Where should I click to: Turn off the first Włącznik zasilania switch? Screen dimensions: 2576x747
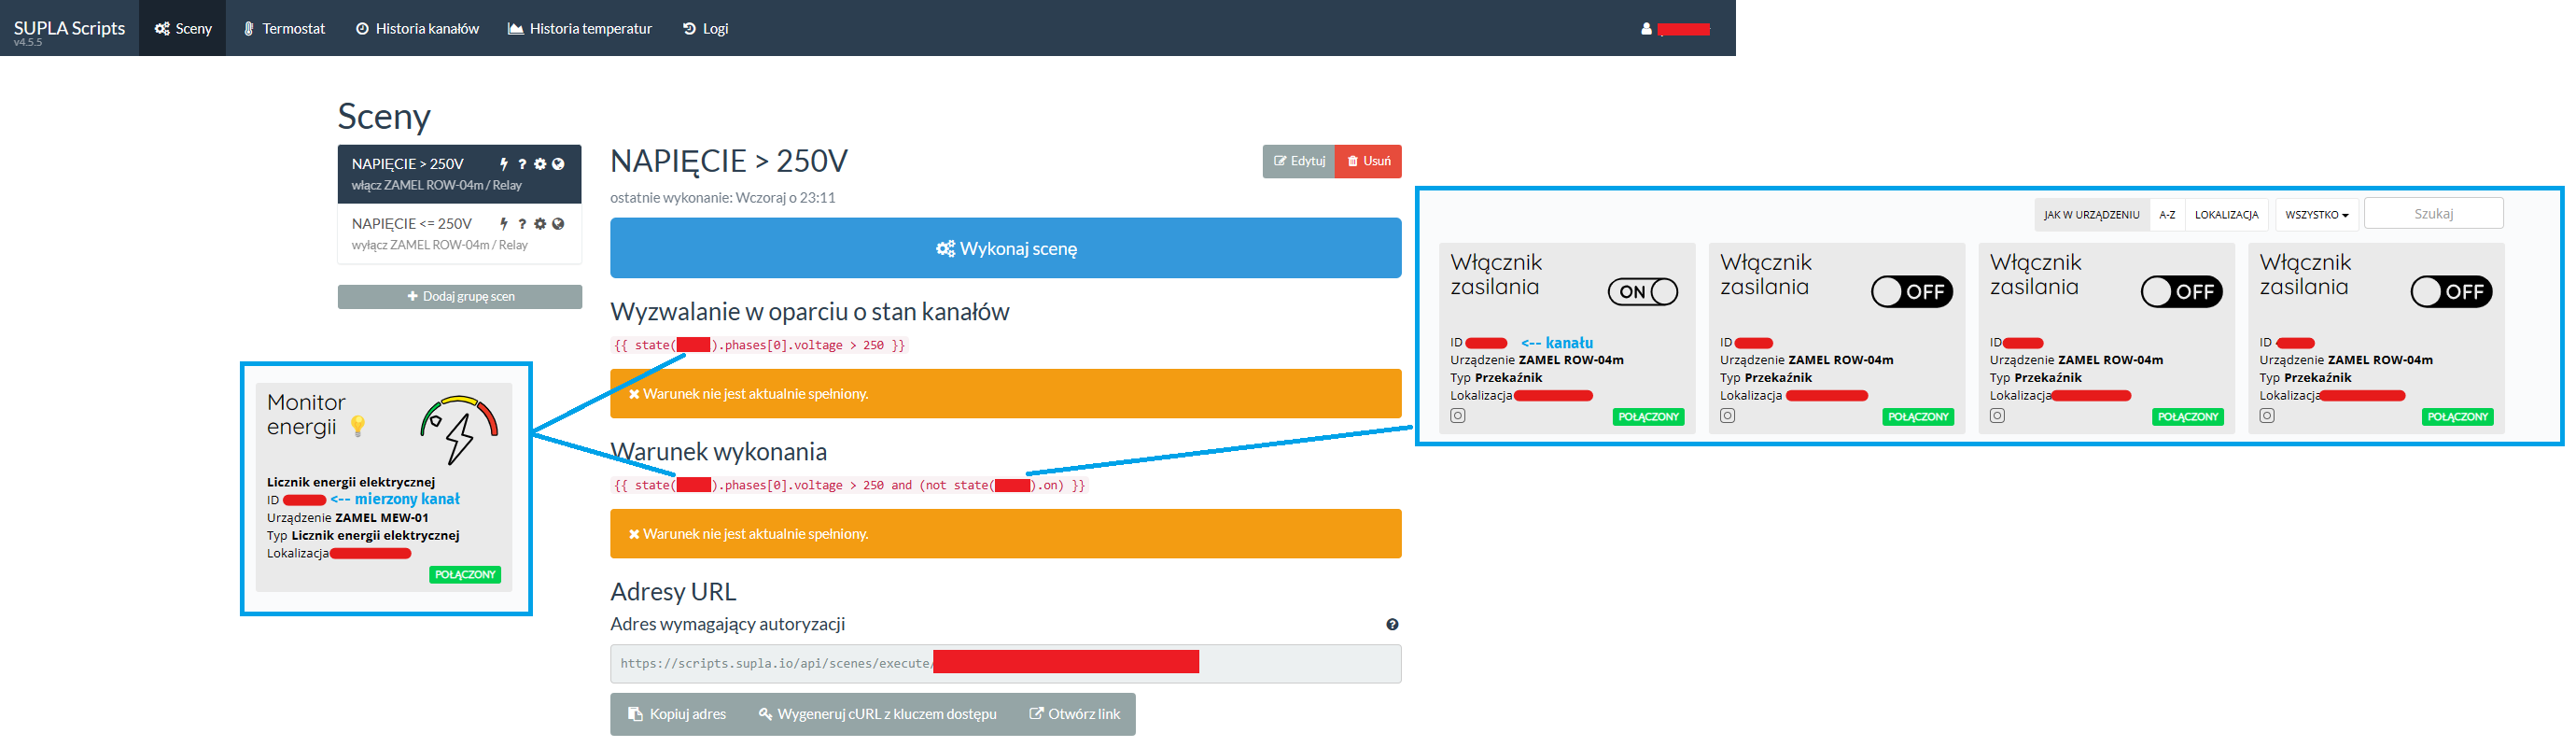pos(1642,292)
